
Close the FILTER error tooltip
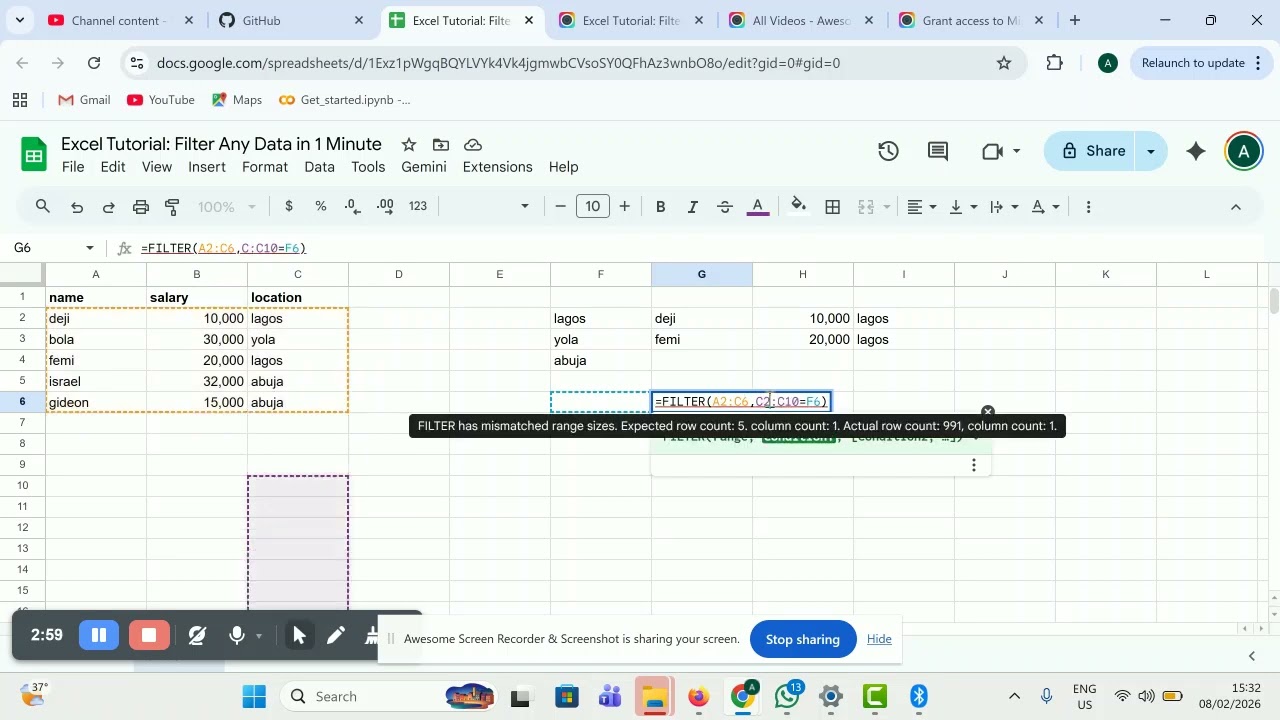[x=988, y=411]
